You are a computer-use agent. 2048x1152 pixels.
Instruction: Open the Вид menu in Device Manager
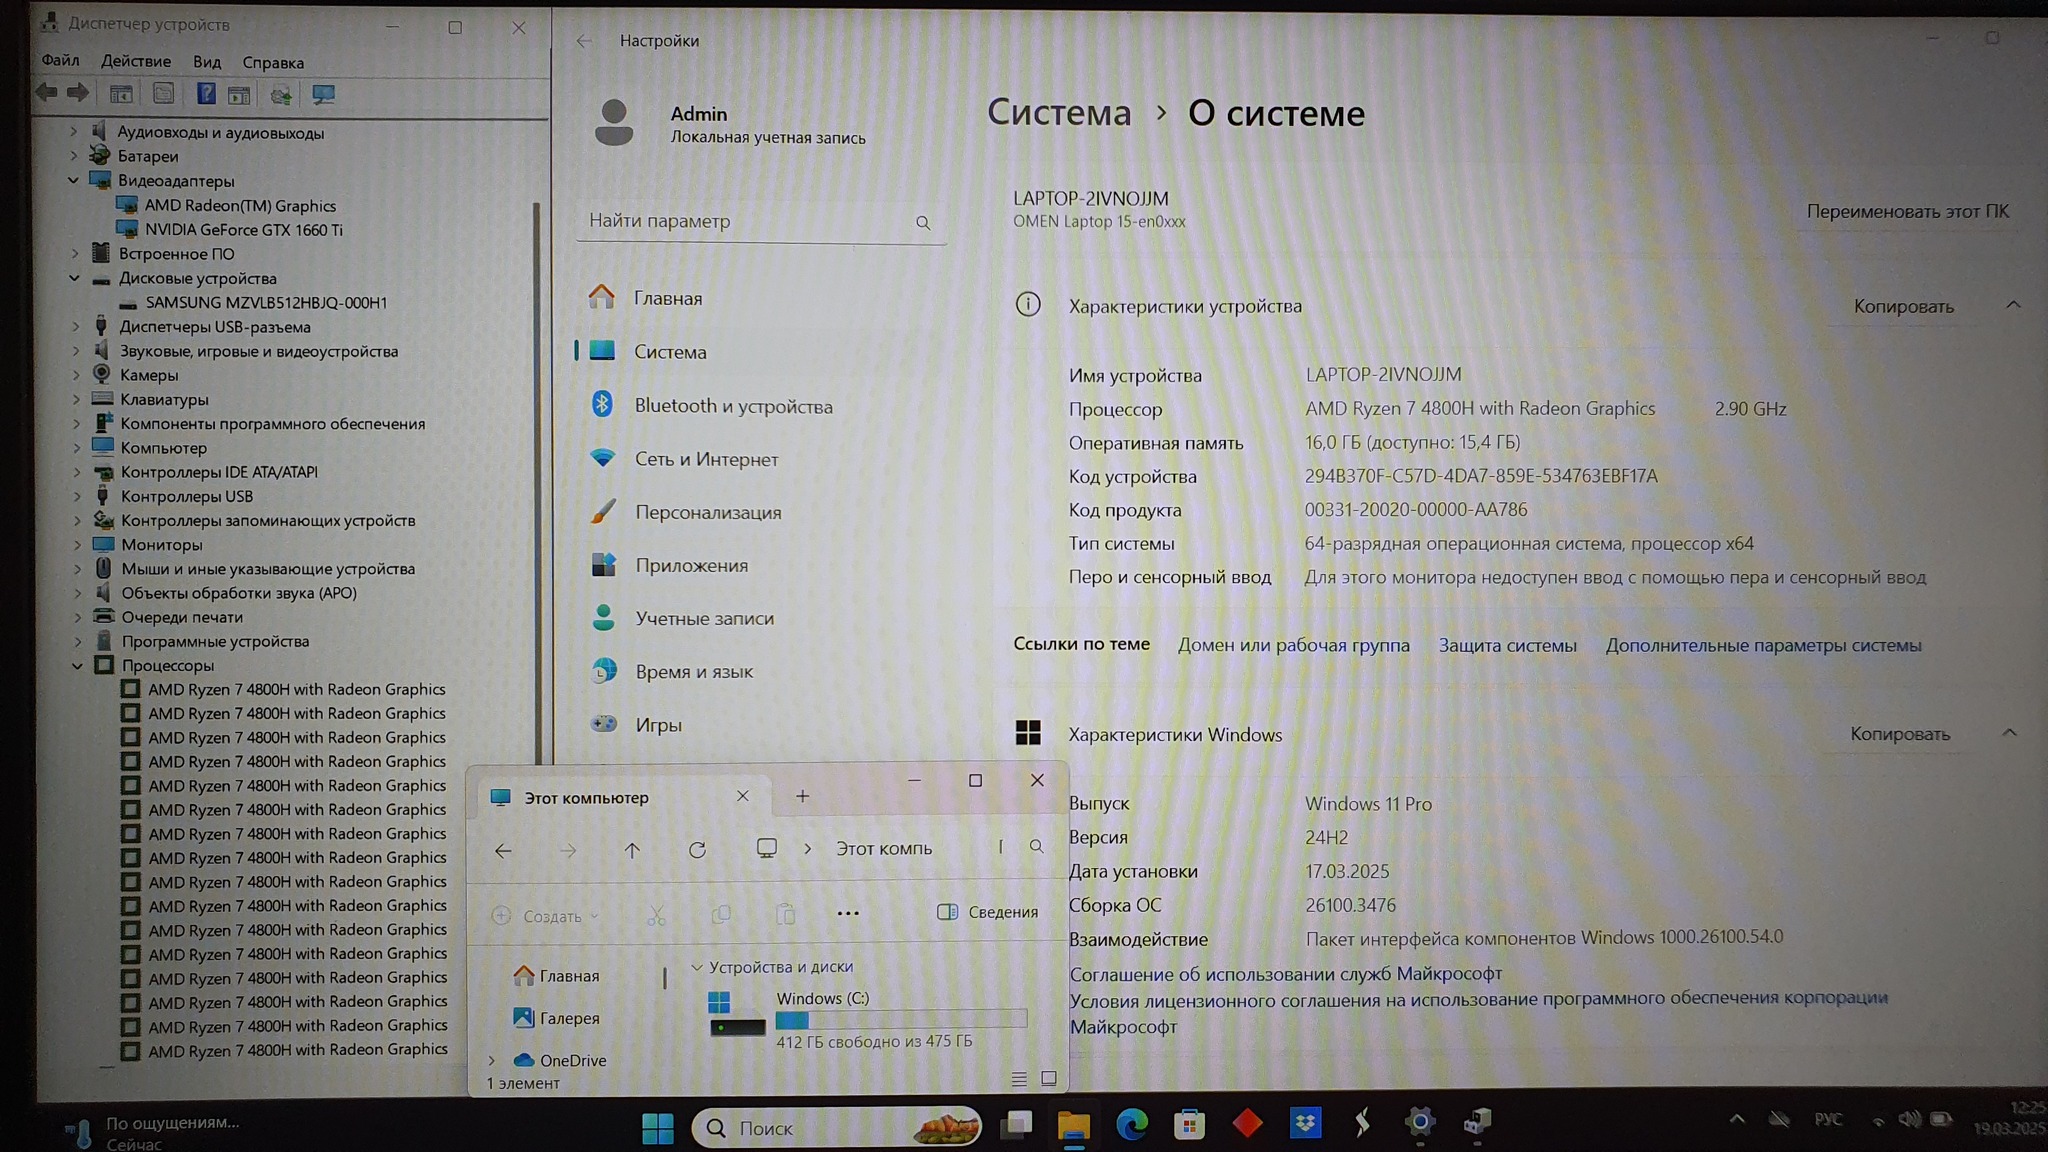207,62
